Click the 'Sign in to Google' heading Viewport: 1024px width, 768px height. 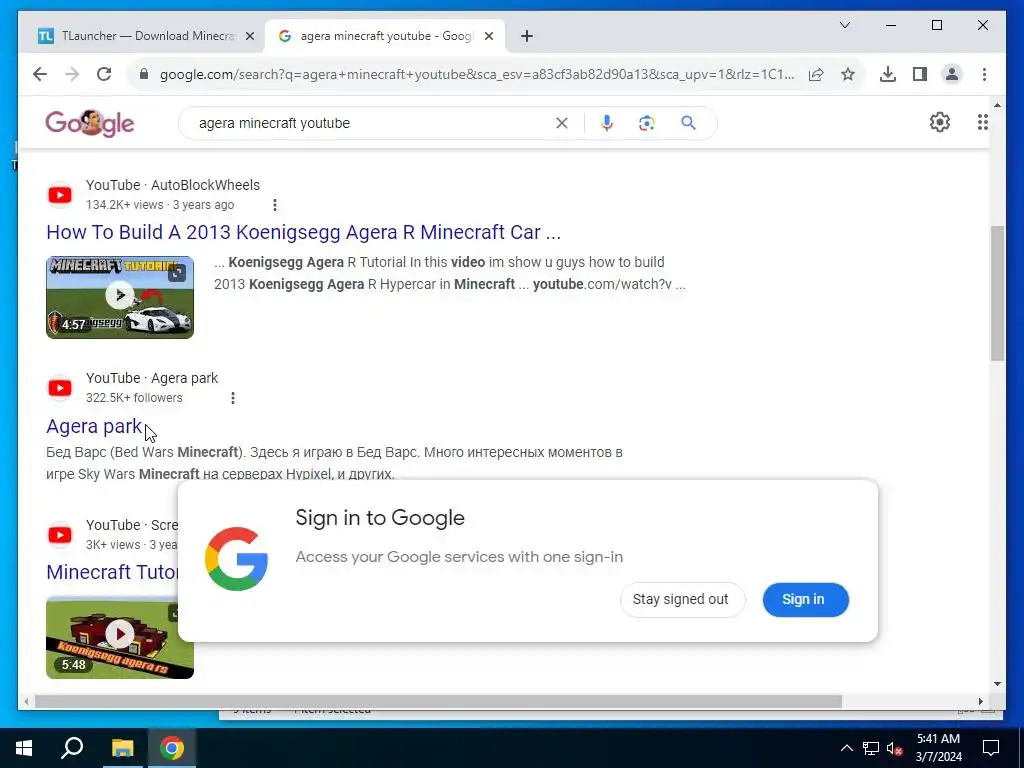point(380,518)
